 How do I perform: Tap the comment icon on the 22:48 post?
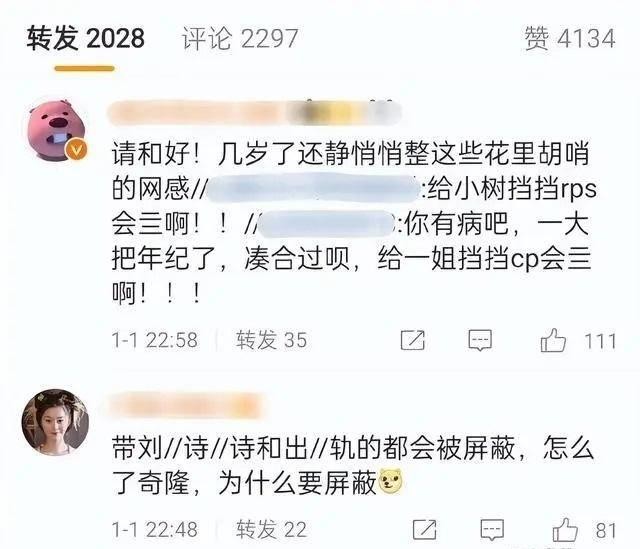pyautogui.click(x=492, y=530)
